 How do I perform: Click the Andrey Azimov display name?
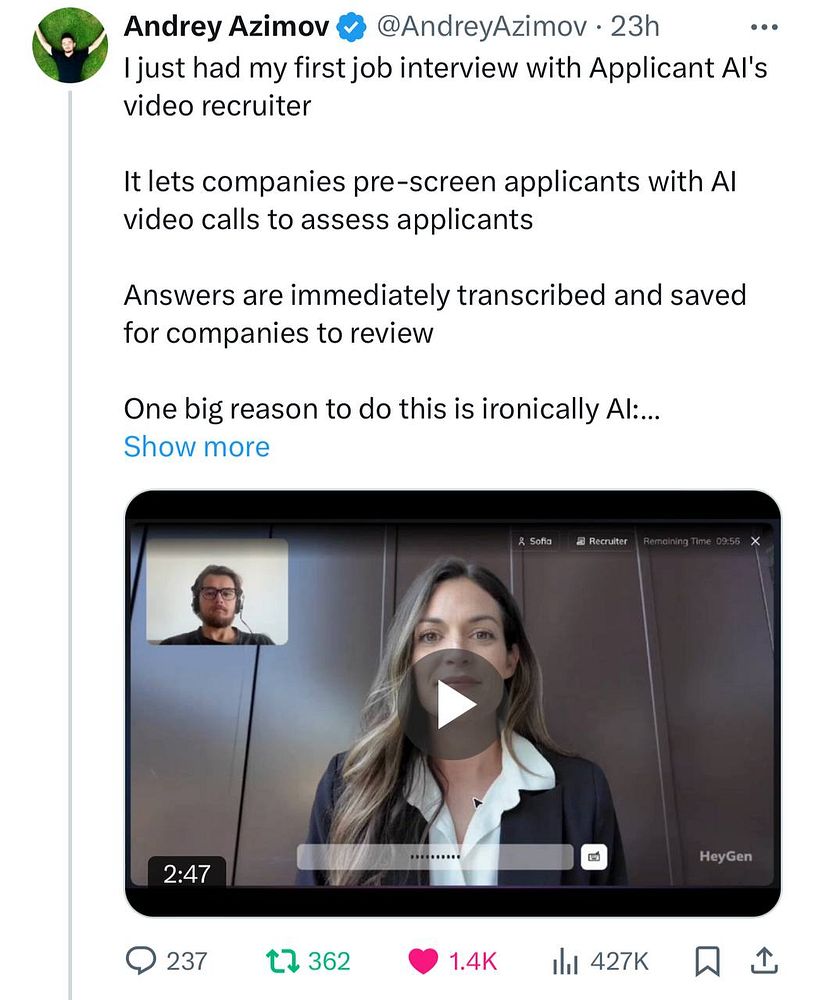point(226,27)
